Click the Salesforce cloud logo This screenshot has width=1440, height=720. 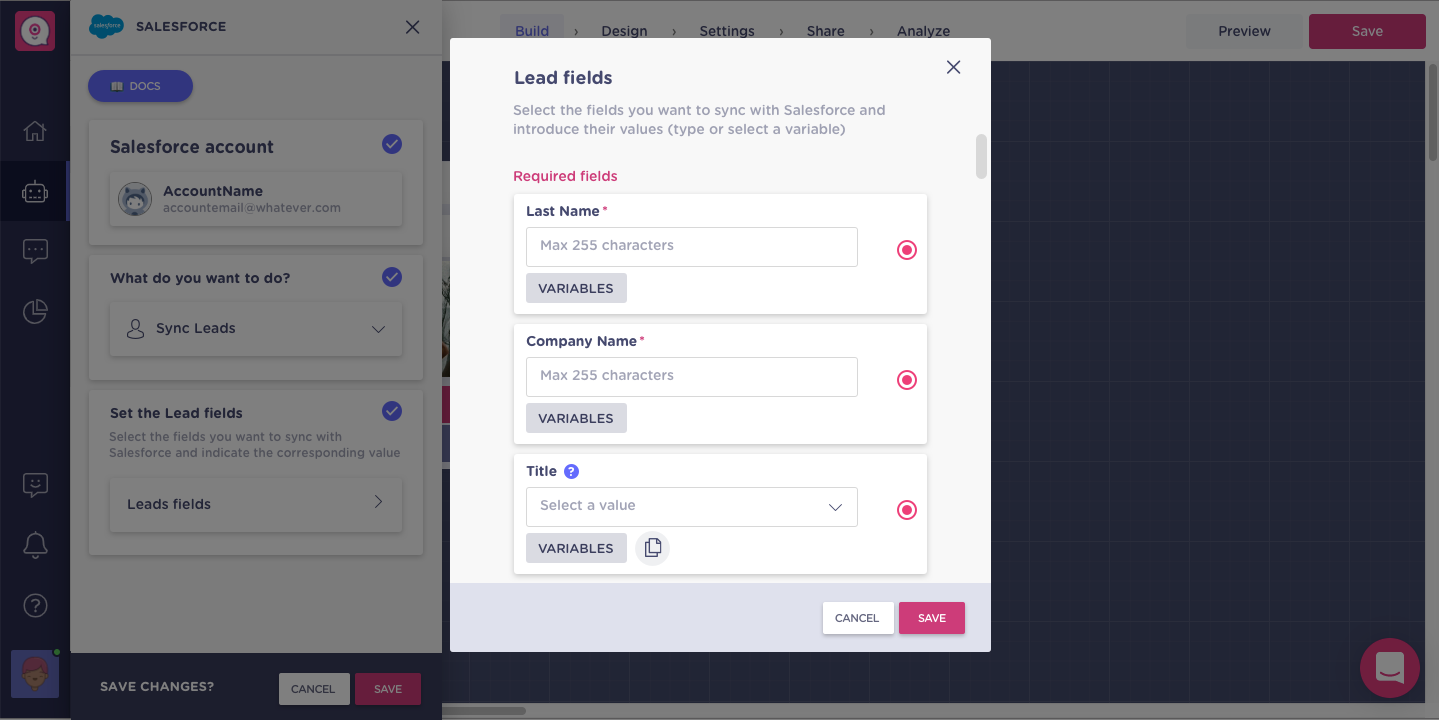[106, 27]
